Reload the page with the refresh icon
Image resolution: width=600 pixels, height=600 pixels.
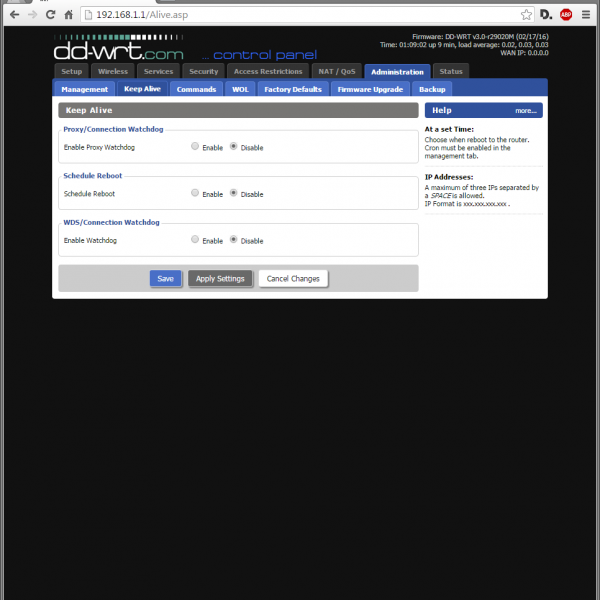(x=50, y=15)
